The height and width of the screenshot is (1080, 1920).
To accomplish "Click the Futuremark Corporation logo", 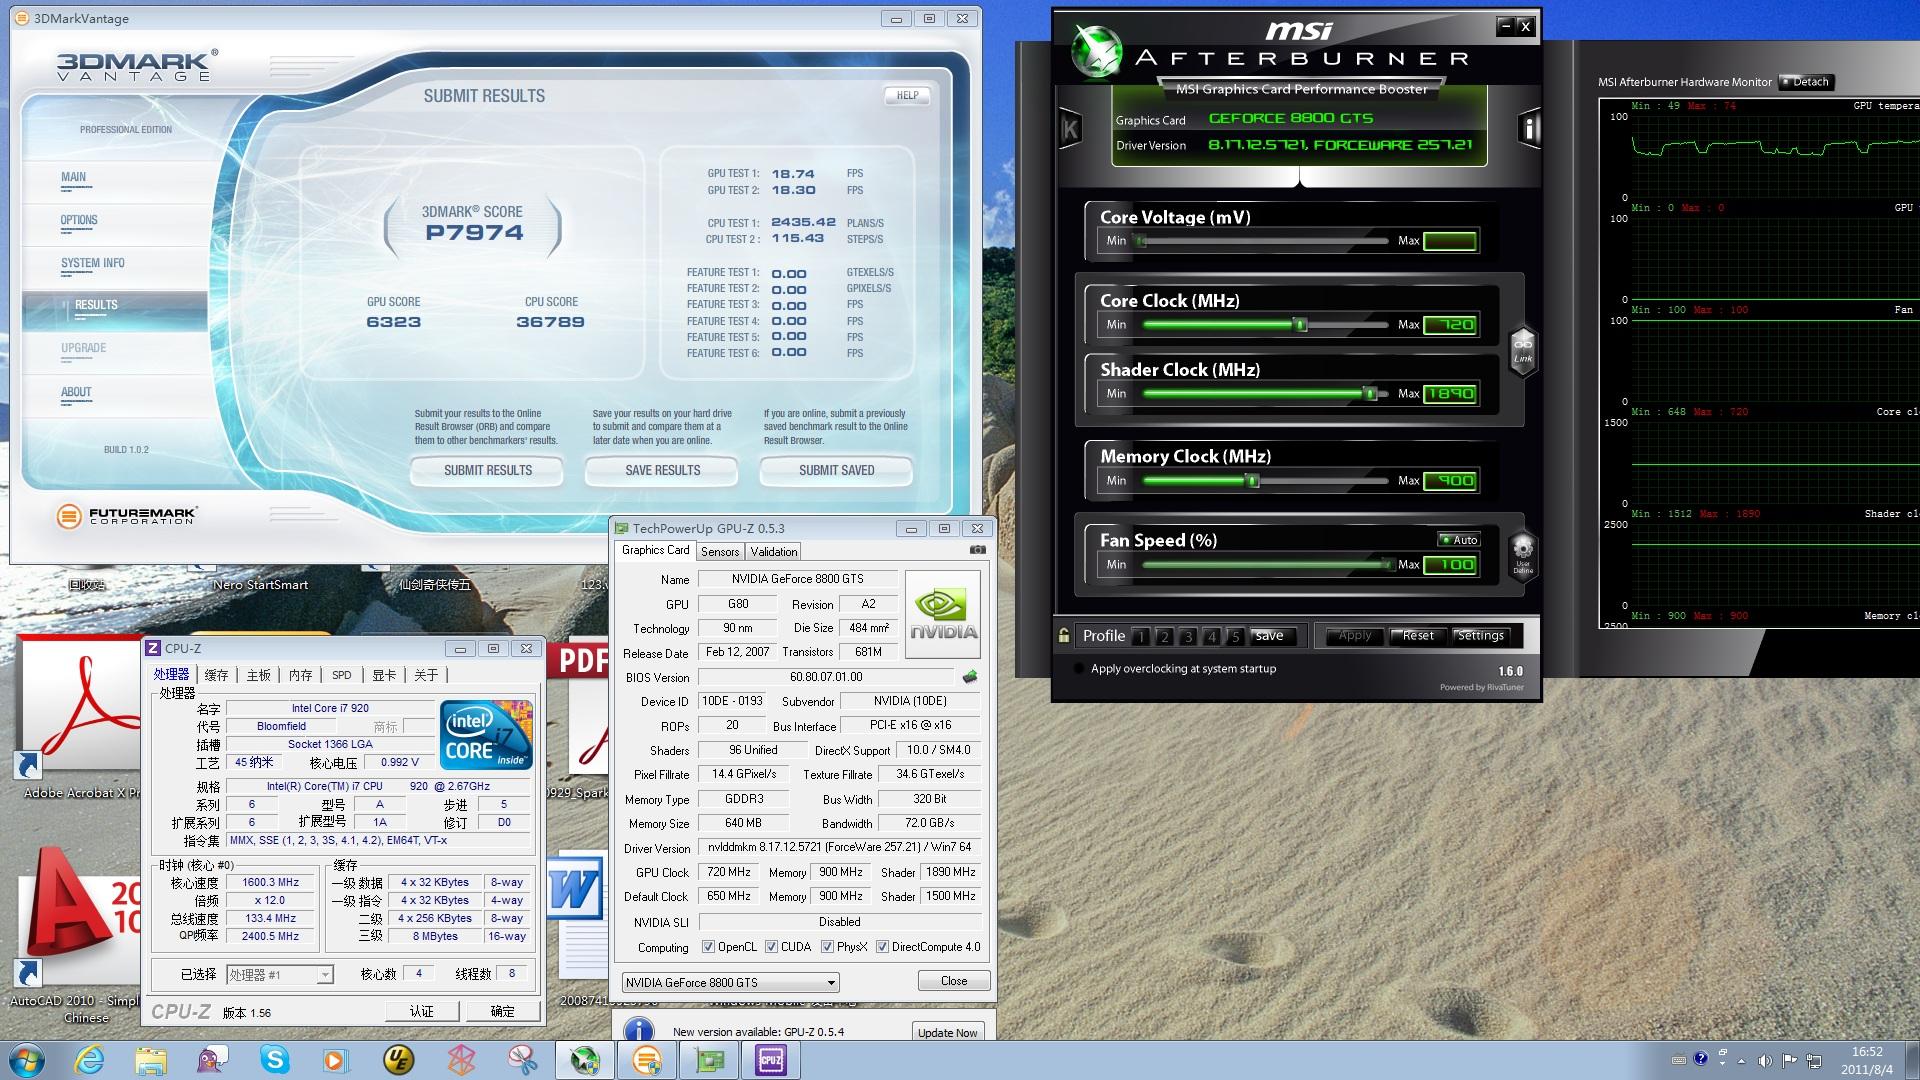I will 127,516.
